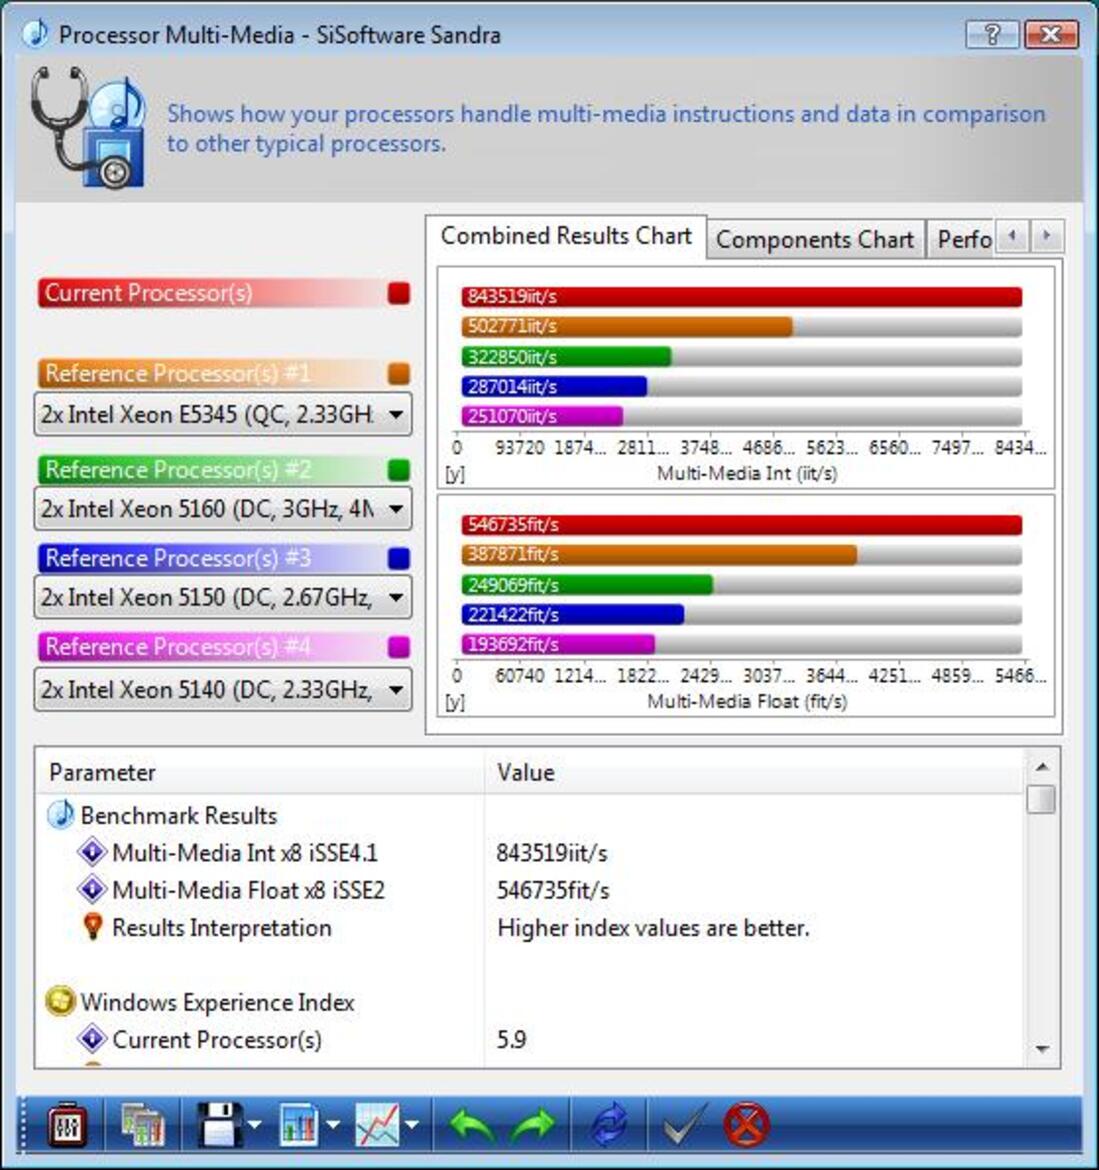Screen dimensions: 1099x1170
Task: Click the 502771iit/s orange chart bar
Action: pos(627,327)
